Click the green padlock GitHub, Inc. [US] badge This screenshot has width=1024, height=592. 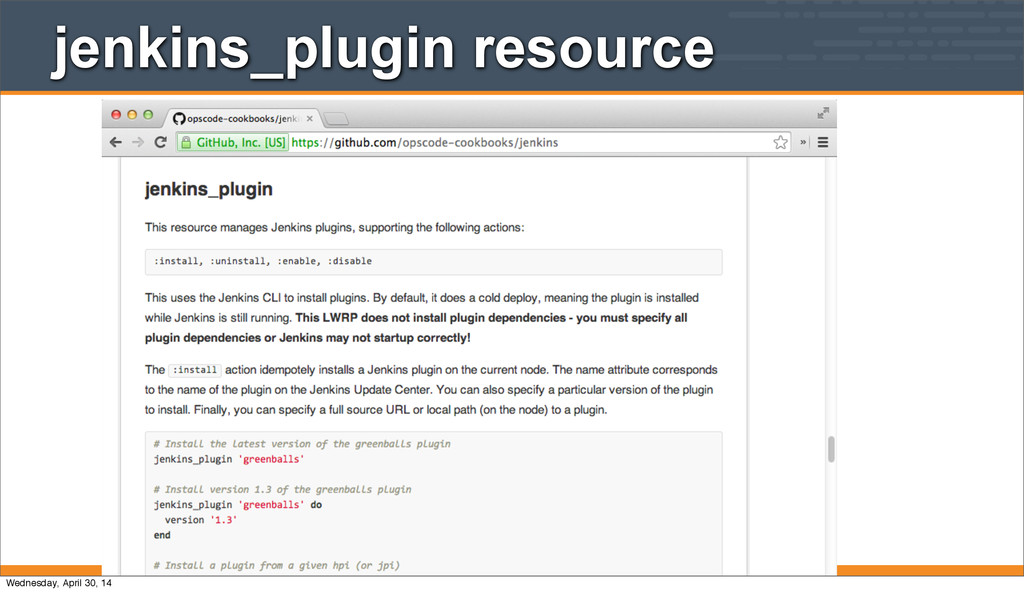tap(233, 142)
